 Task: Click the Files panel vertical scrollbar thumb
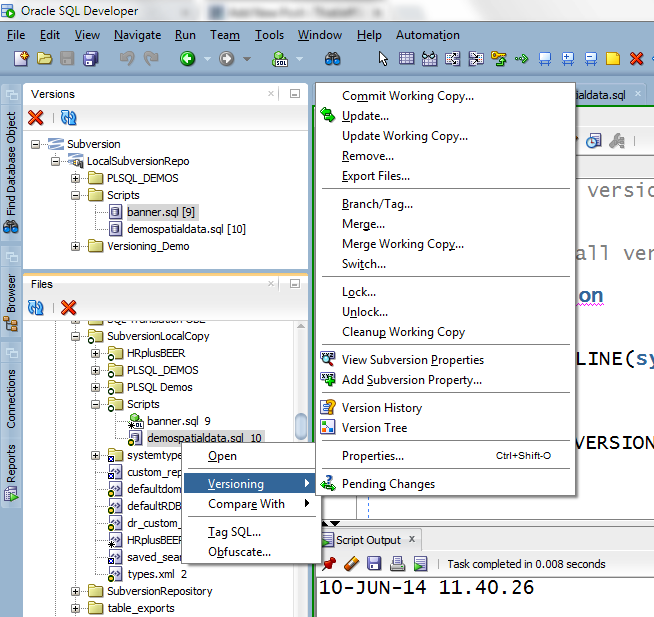(301, 426)
